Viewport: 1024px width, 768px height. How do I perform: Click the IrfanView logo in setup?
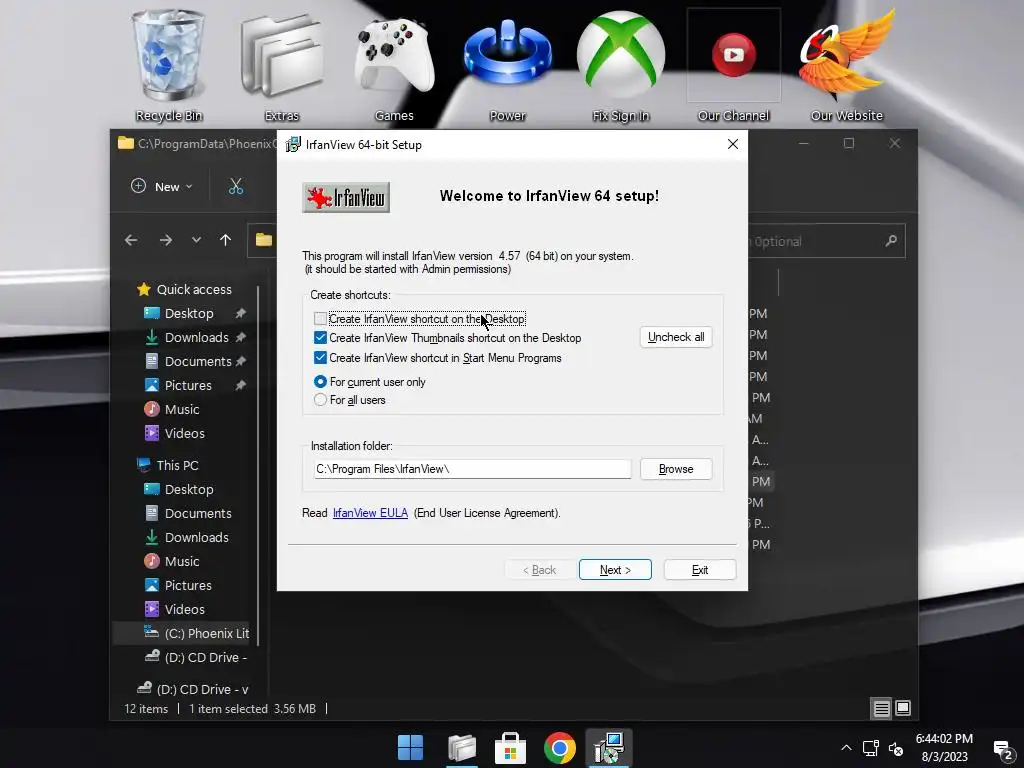(x=346, y=197)
